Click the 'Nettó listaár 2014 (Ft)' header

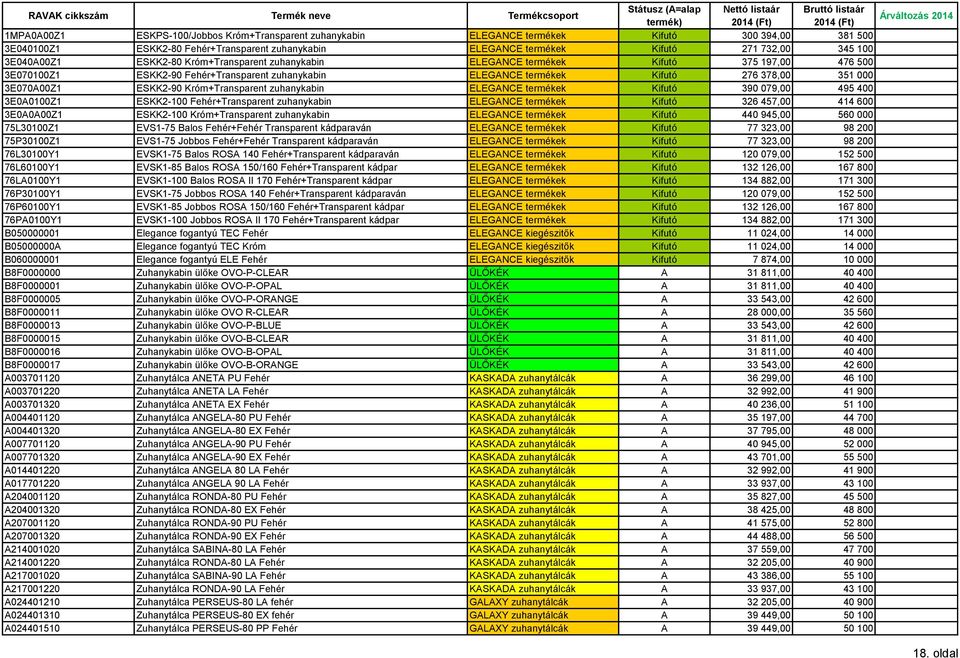click(751, 16)
